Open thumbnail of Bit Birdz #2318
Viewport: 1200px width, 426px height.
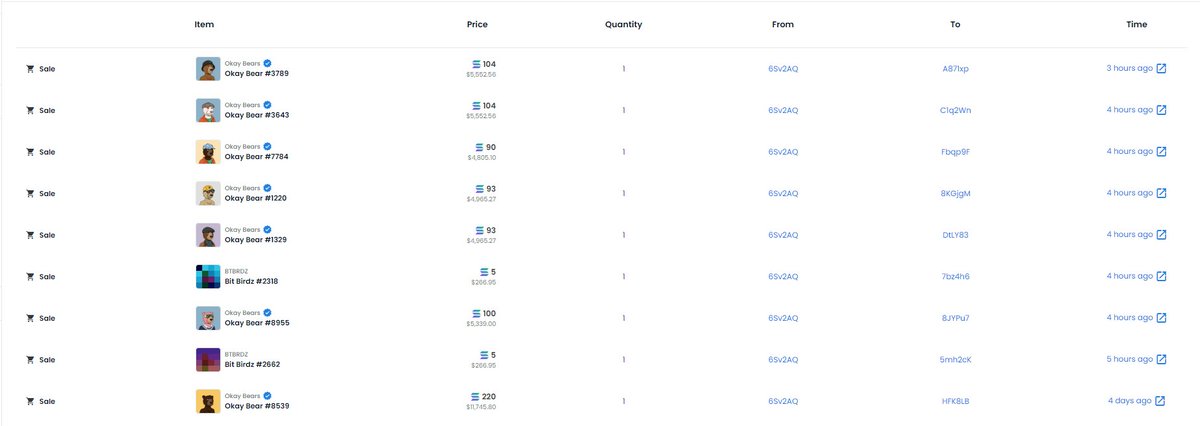pos(208,276)
